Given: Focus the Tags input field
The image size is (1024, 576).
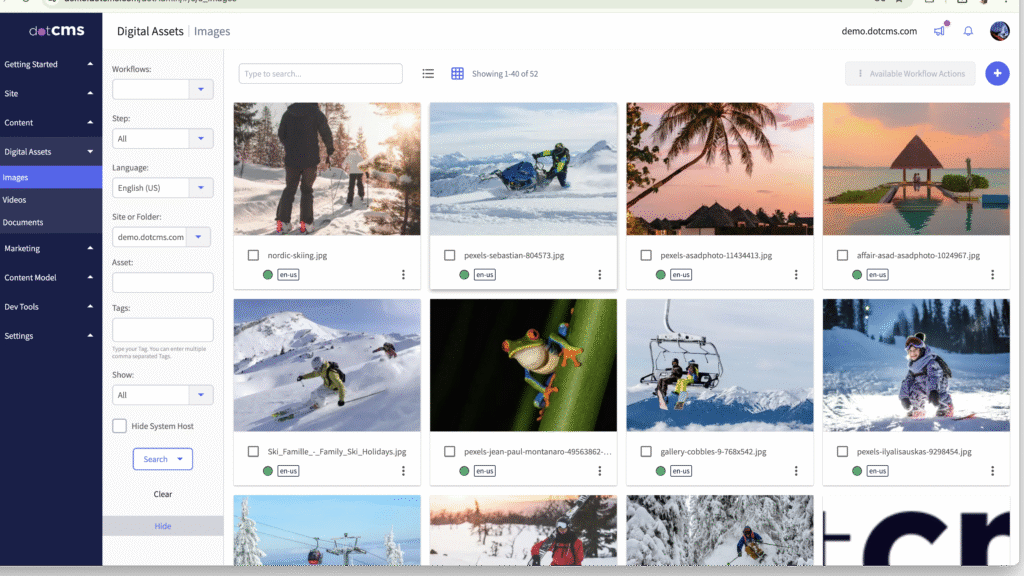Looking at the screenshot, I should (163, 330).
